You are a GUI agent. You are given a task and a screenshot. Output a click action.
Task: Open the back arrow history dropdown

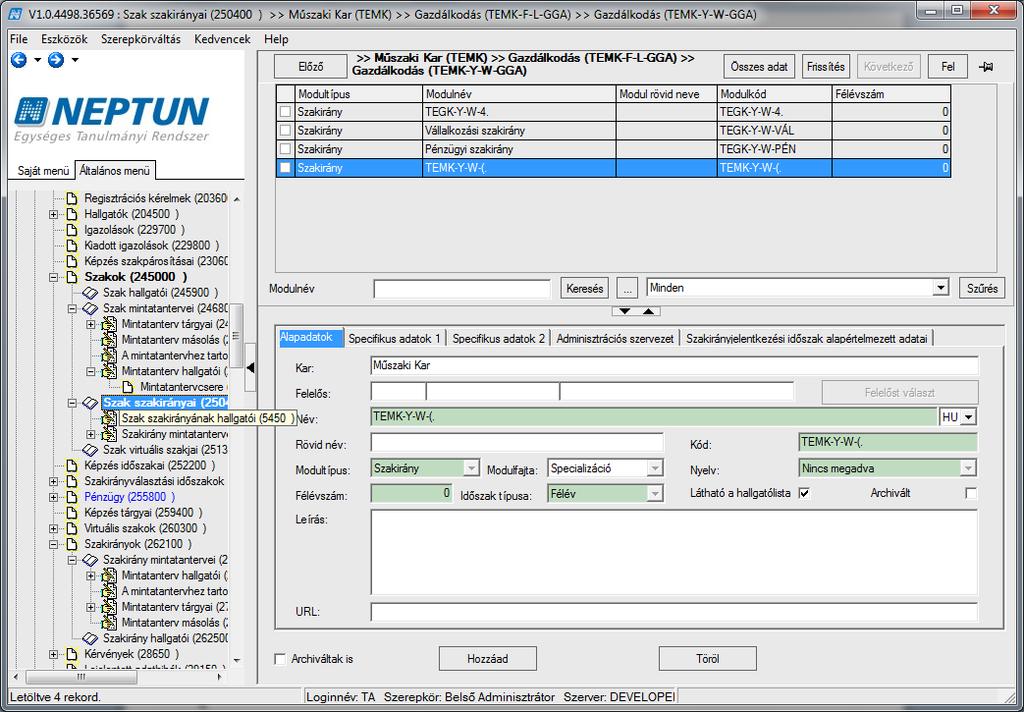[37, 60]
